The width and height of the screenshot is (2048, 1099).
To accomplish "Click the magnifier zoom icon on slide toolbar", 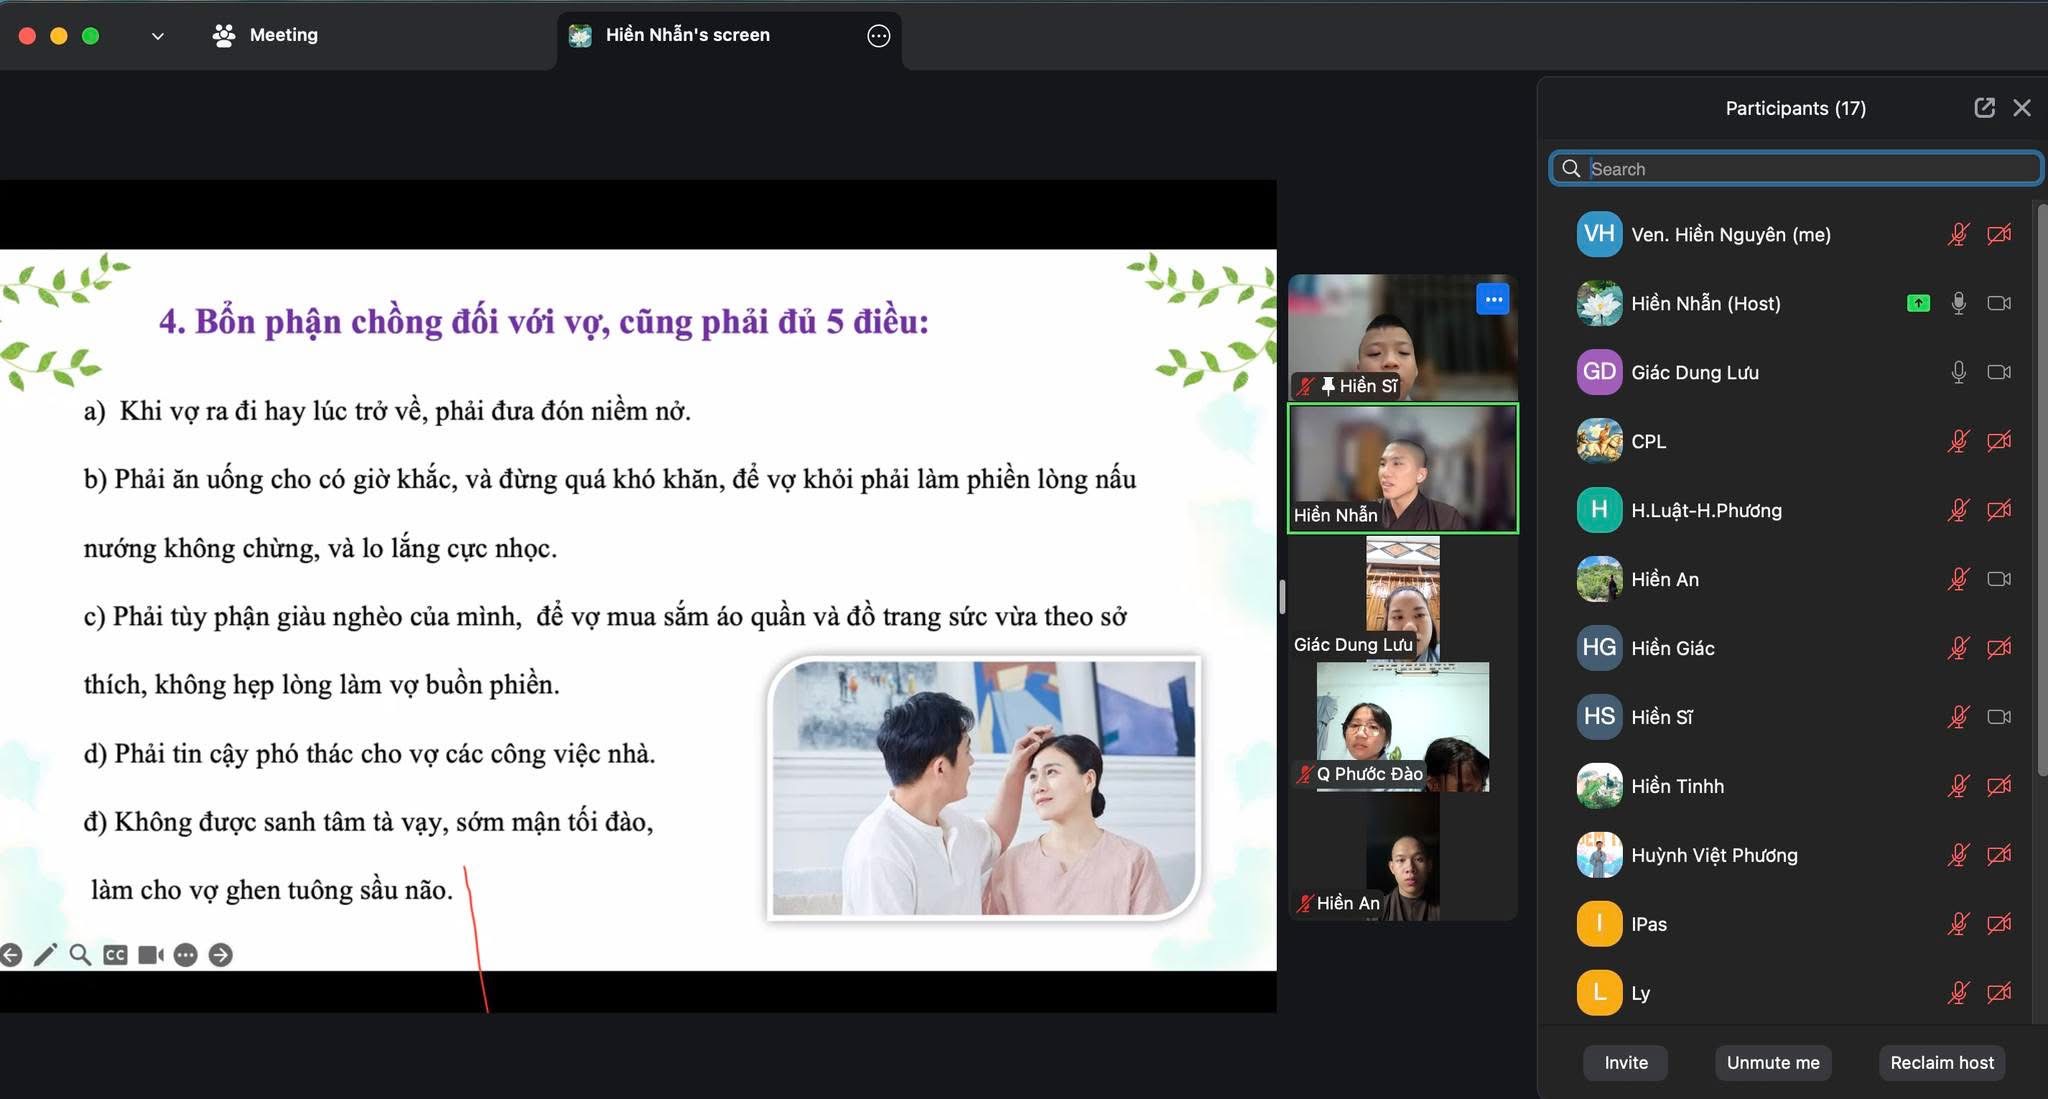I will (x=80, y=955).
